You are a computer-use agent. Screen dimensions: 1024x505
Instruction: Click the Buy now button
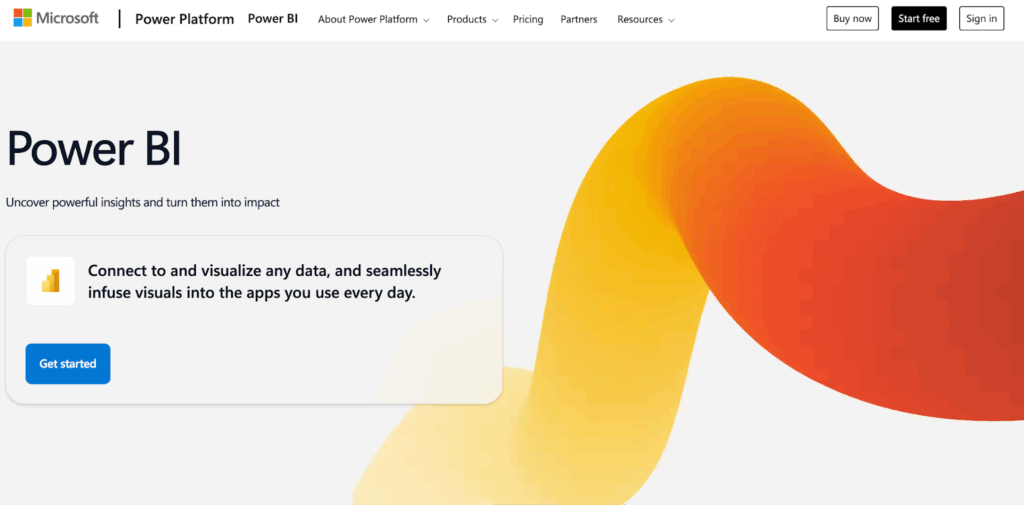point(852,19)
